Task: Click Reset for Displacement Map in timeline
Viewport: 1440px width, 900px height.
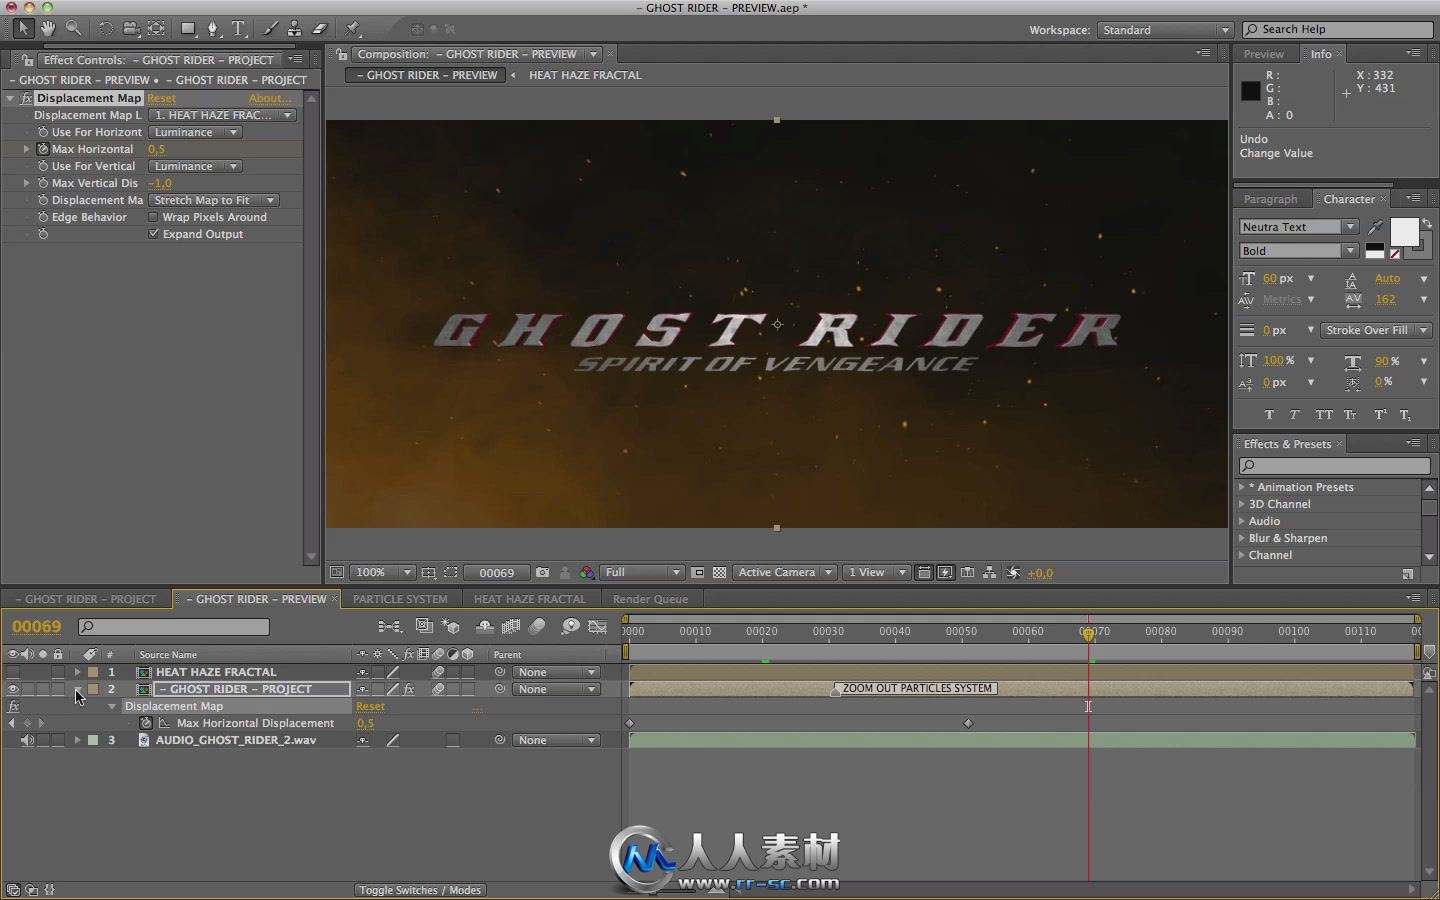Action: click(370, 706)
